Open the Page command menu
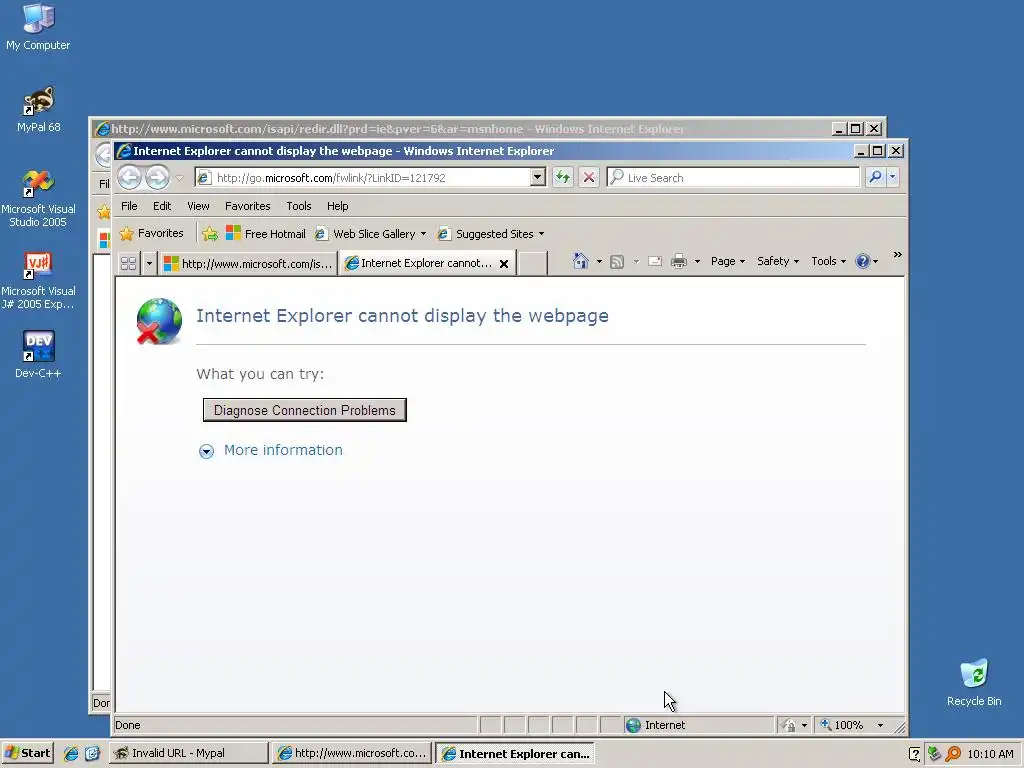The image size is (1024, 768). coord(728,261)
